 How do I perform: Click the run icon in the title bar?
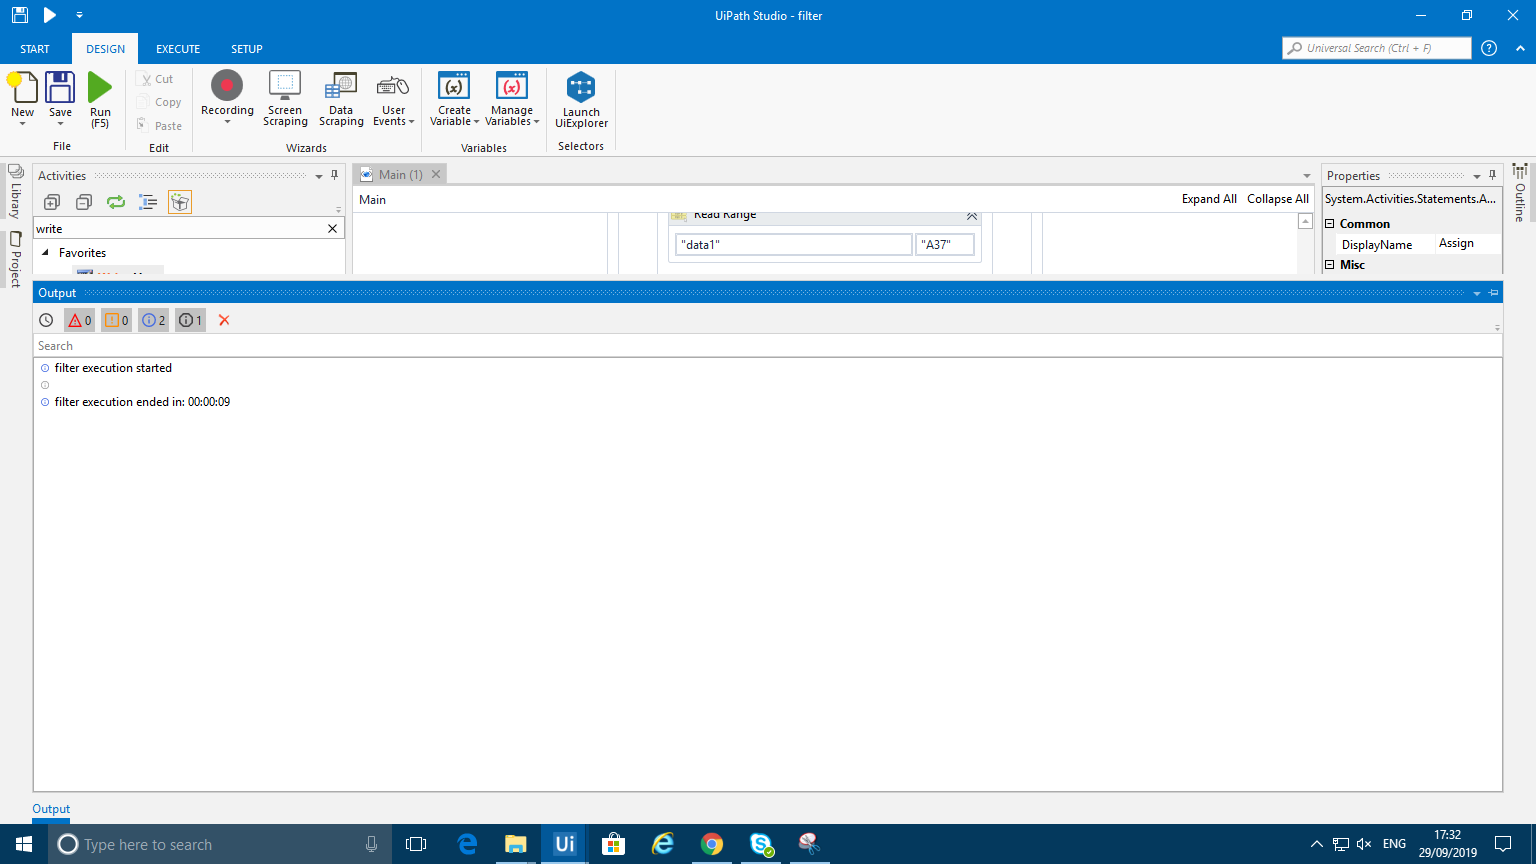point(50,15)
